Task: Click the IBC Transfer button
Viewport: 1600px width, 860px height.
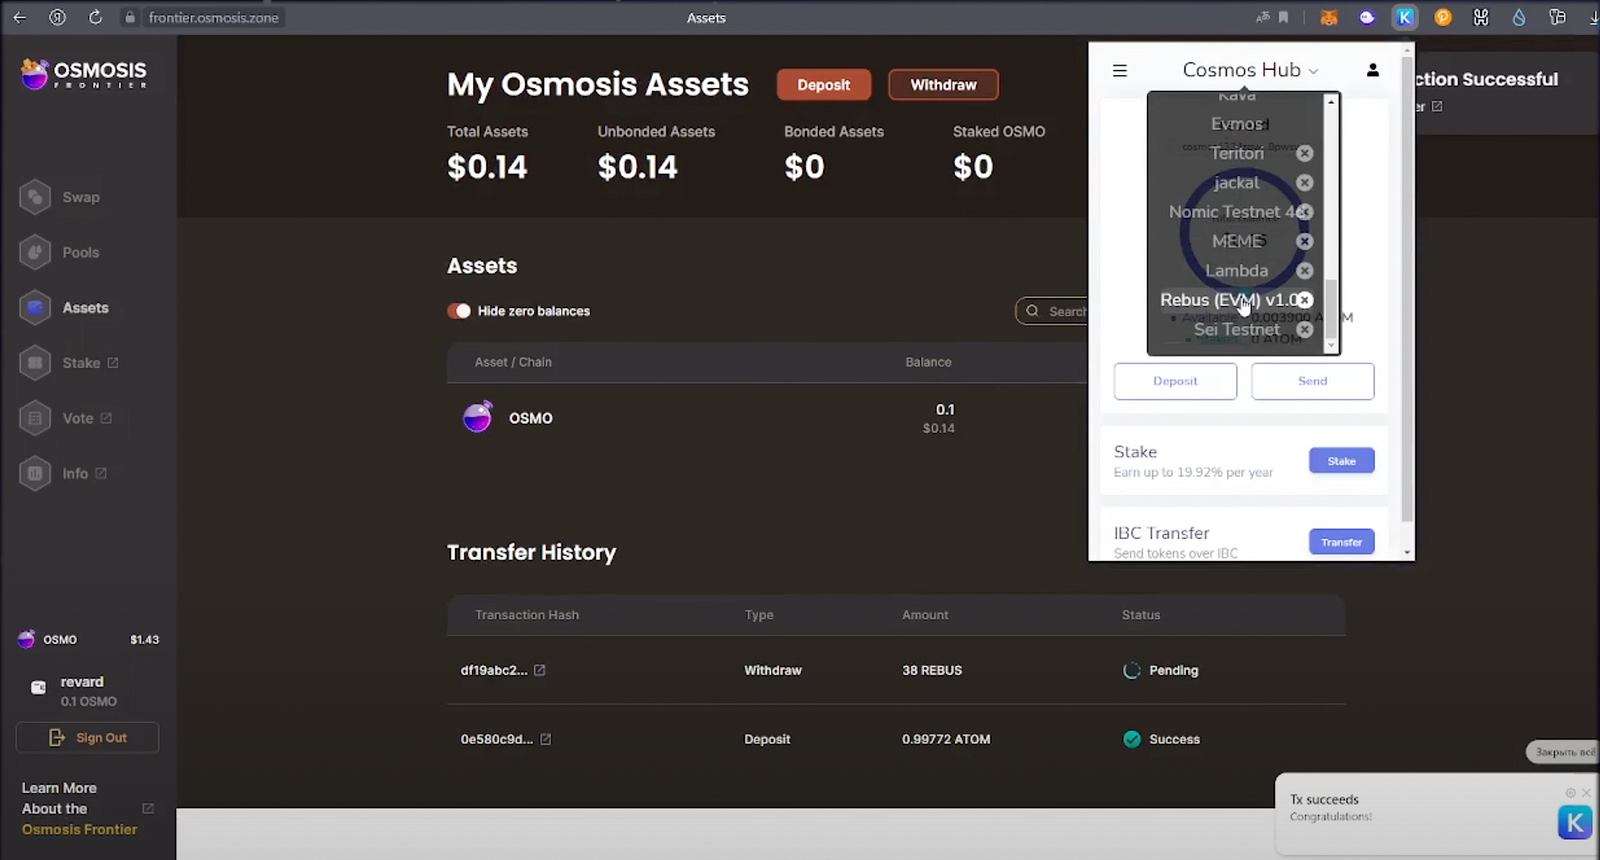Action: click(1342, 542)
